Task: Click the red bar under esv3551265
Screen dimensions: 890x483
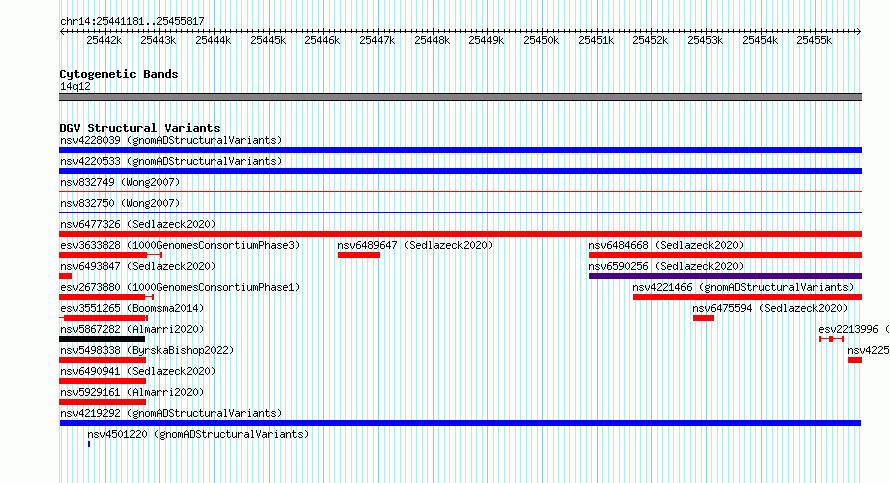Action: pos(104,318)
